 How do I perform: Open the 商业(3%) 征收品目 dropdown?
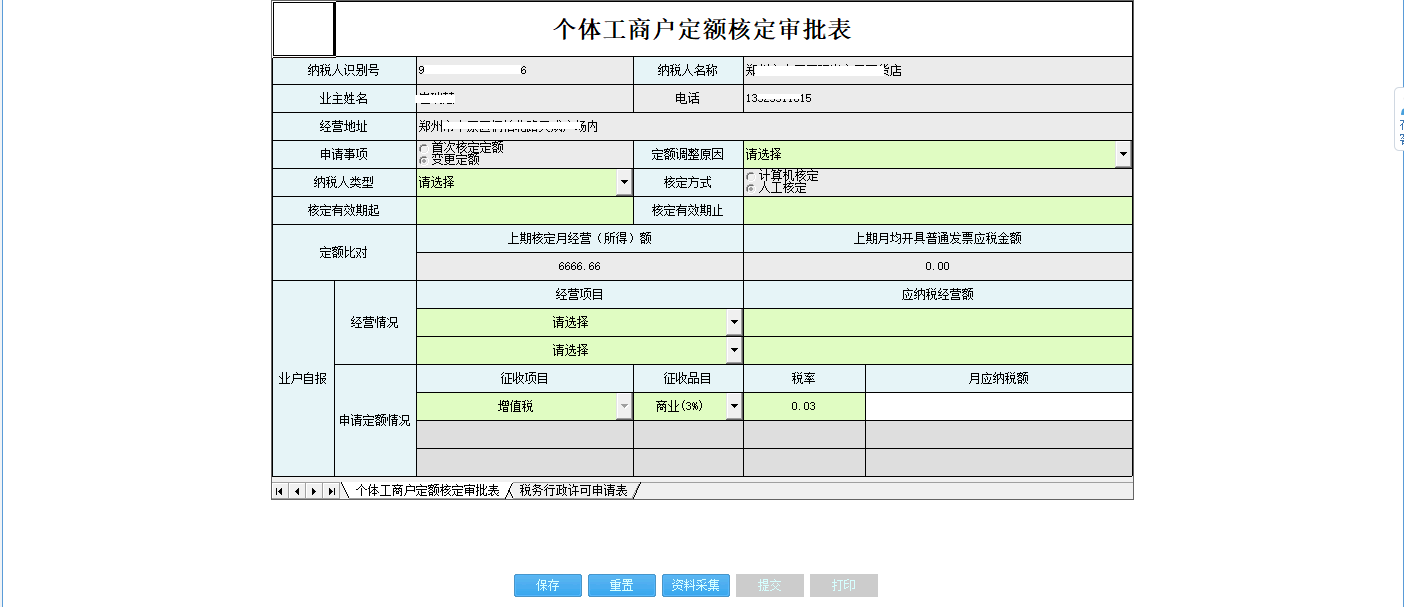point(734,406)
